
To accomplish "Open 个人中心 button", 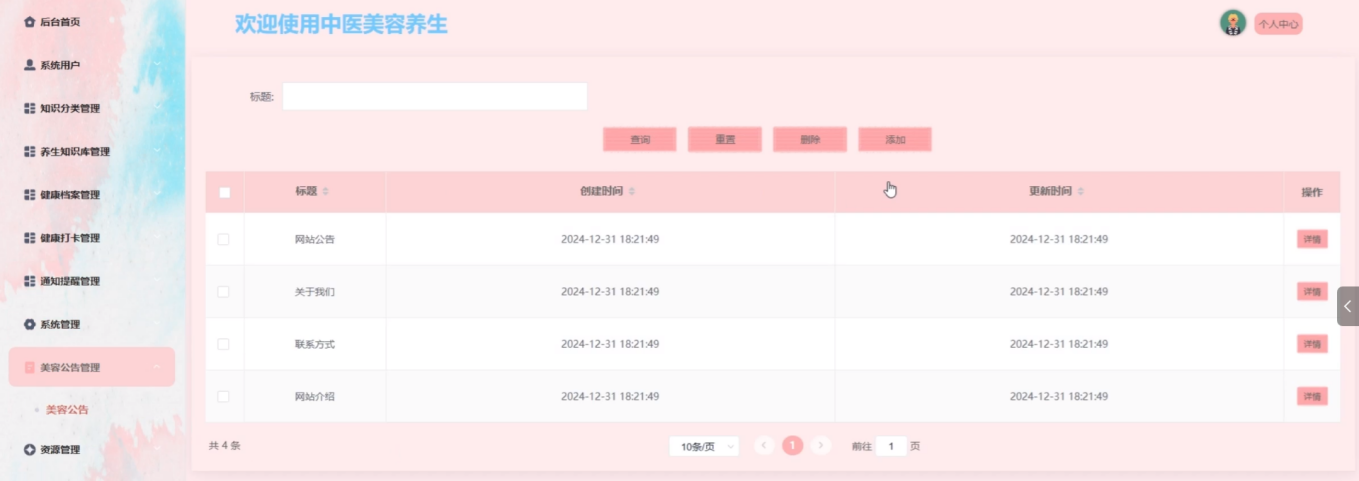I will pyautogui.click(x=1278, y=24).
